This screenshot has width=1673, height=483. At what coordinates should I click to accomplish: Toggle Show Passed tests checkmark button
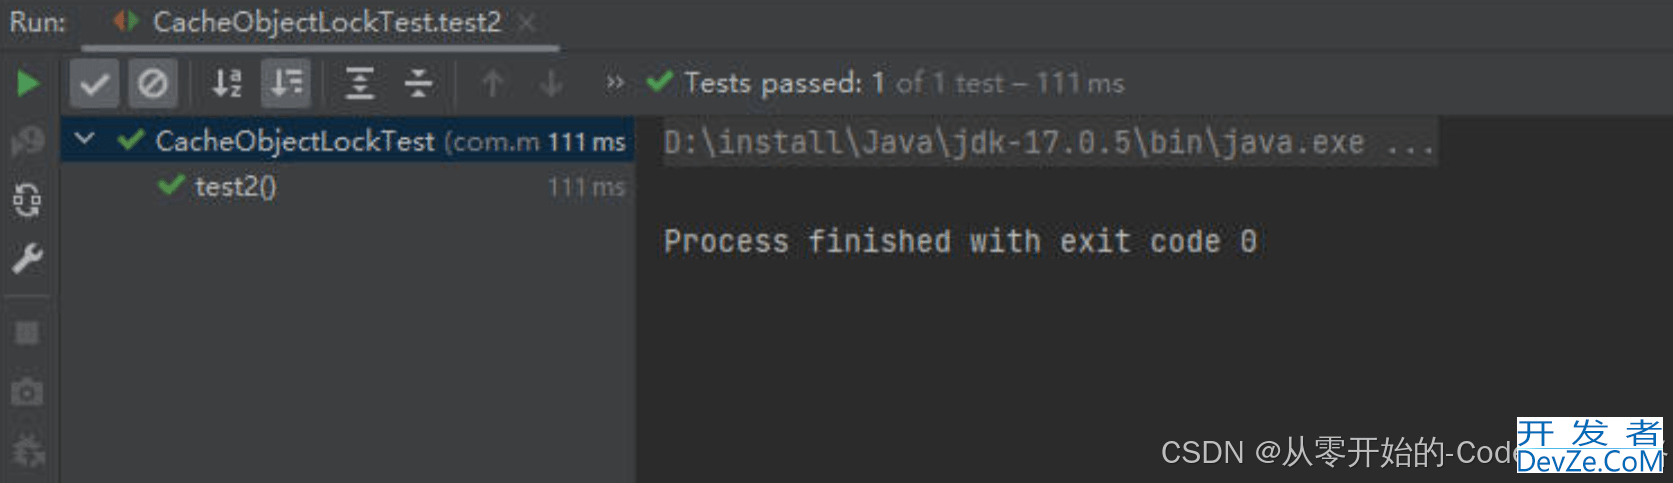pos(95,83)
